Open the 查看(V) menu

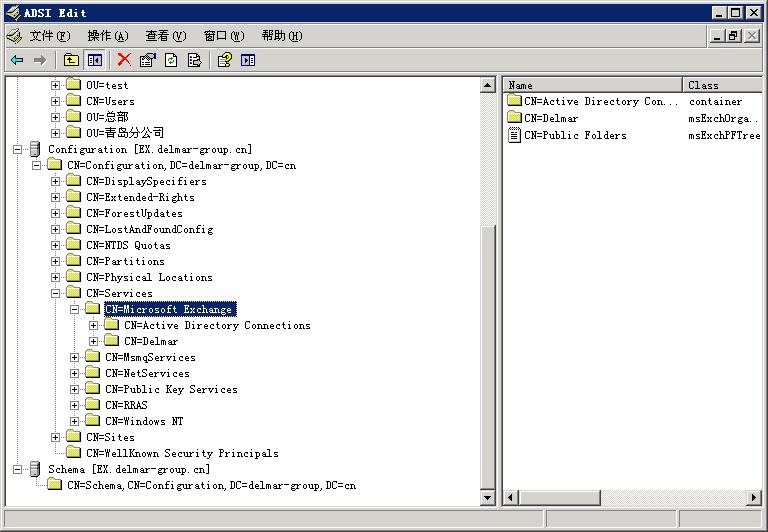pyautogui.click(x=166, y=36)
